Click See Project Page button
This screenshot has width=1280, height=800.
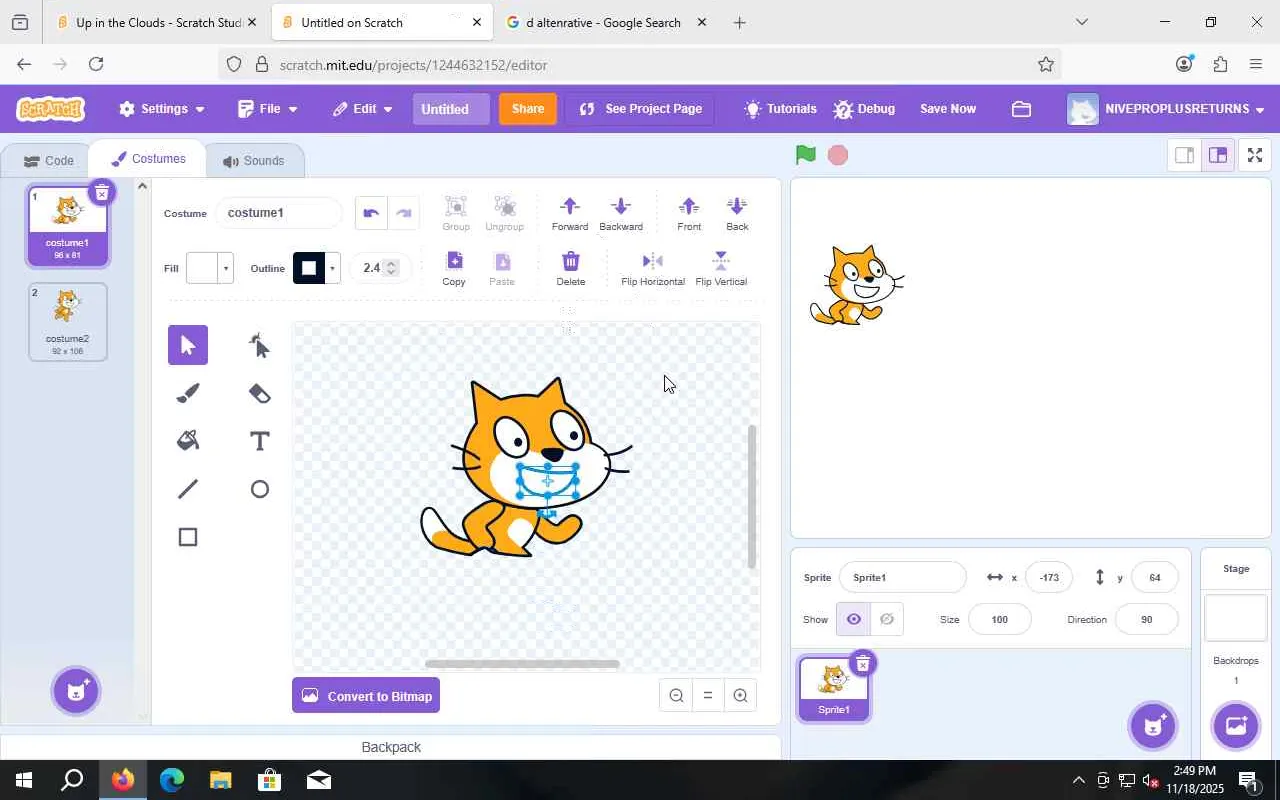click(x=640, y=109)
